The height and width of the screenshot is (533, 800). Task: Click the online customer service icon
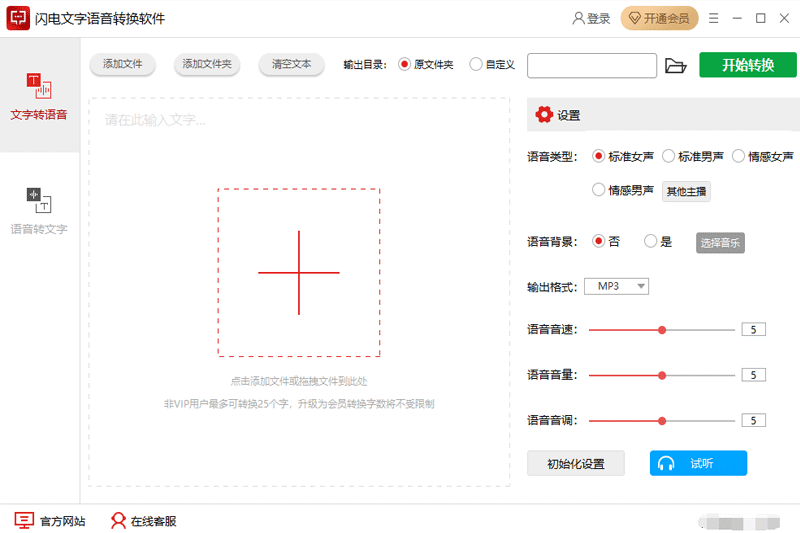pyautogui.click(x=118, y=520)
